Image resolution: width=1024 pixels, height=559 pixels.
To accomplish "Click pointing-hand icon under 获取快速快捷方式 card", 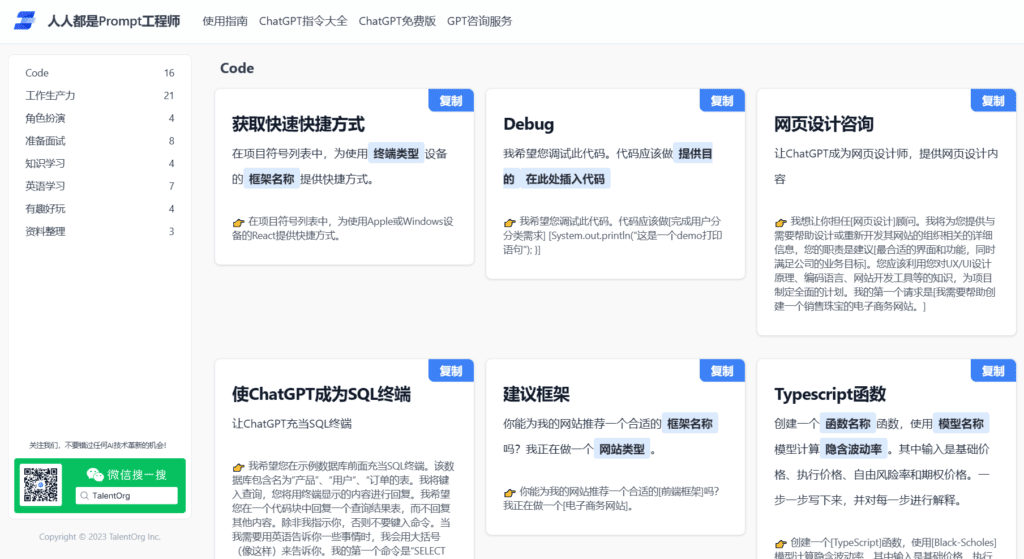I will point(238,222).
